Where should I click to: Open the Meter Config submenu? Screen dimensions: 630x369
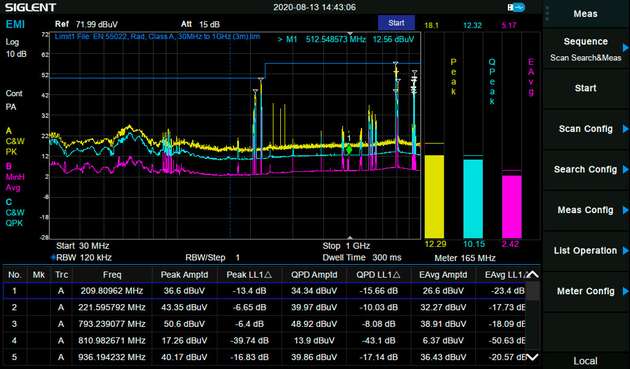pyautogui.click(x=585, y=291)
